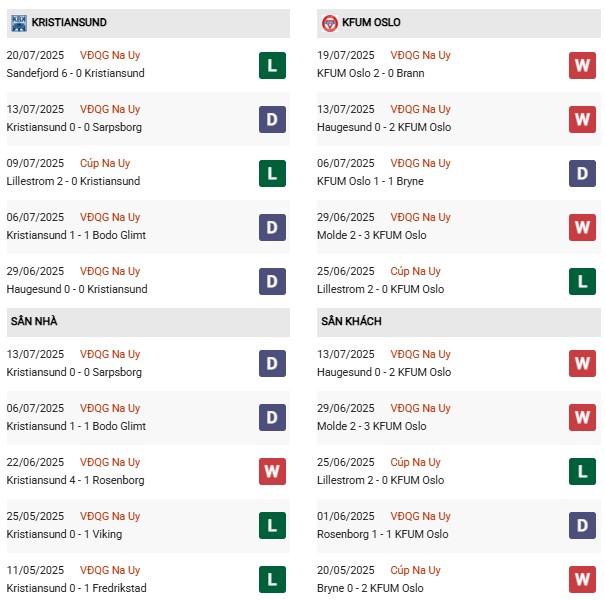This screenshot has height=600, width=605.
Task: Click the loss badge for Kristiansund 0-1 Fredrikstad
Action: [272, 580]
